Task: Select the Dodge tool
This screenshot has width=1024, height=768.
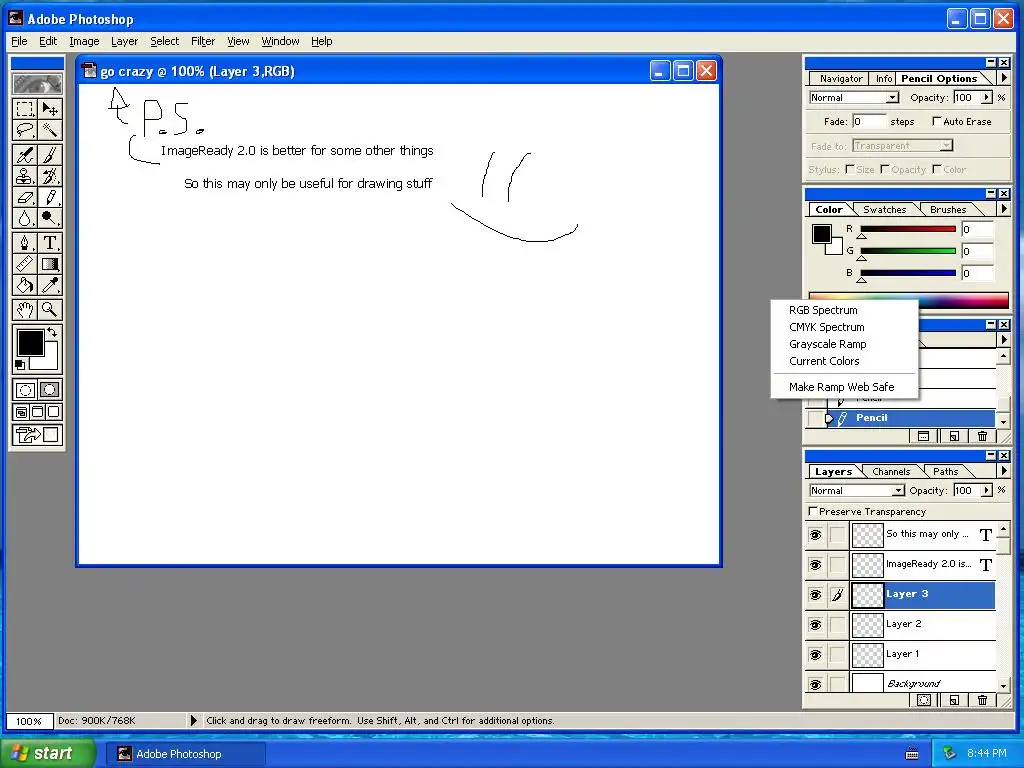Action: [50, 218]
